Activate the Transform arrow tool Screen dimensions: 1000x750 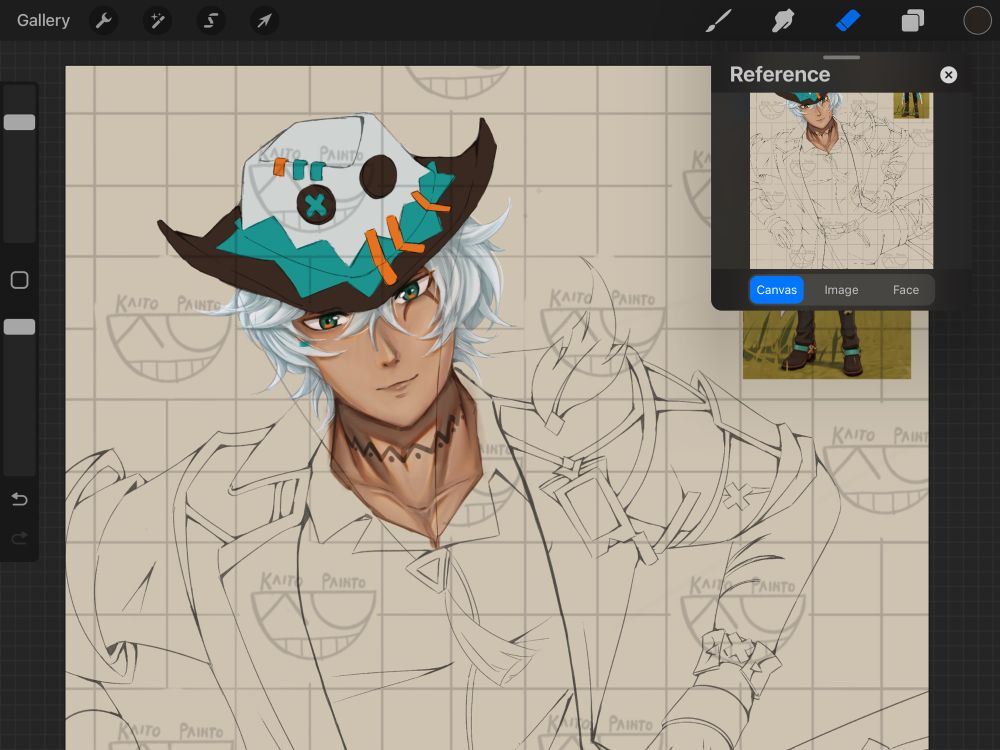pos(264,20)
